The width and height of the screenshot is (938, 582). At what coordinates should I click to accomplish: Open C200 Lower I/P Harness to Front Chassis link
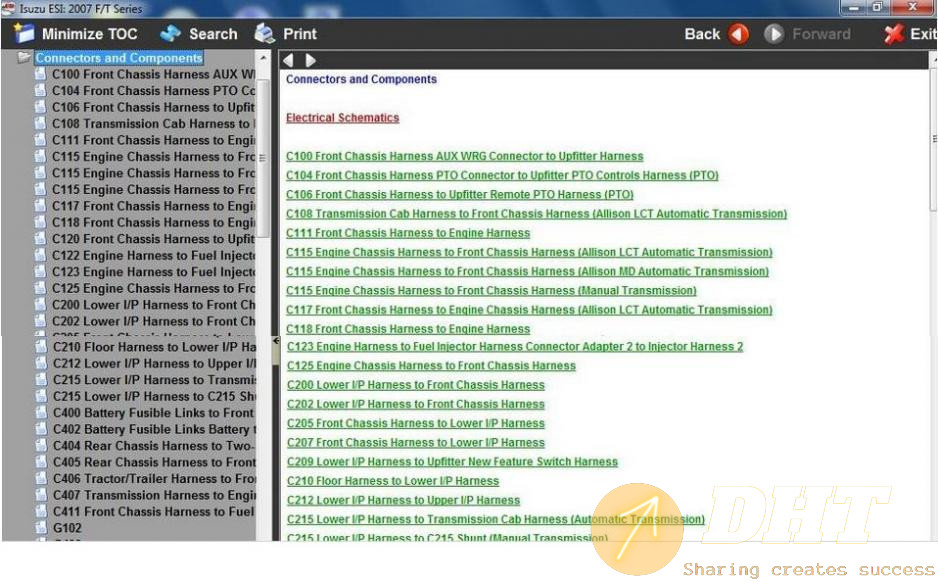point(416,385)
